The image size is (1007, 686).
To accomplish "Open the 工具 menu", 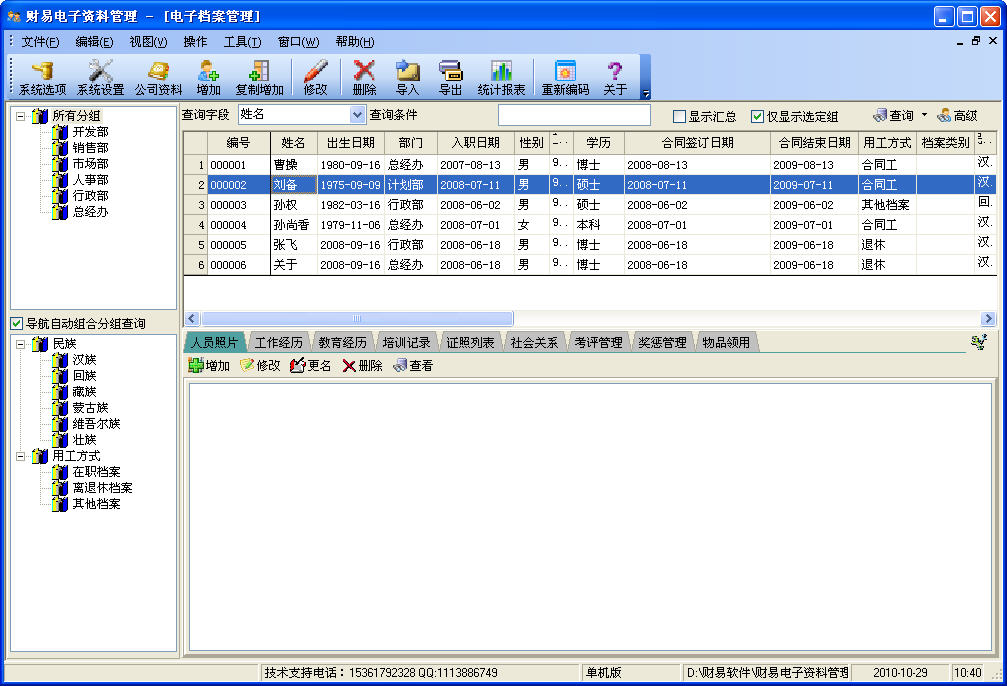I will click(x=242, y=42).
